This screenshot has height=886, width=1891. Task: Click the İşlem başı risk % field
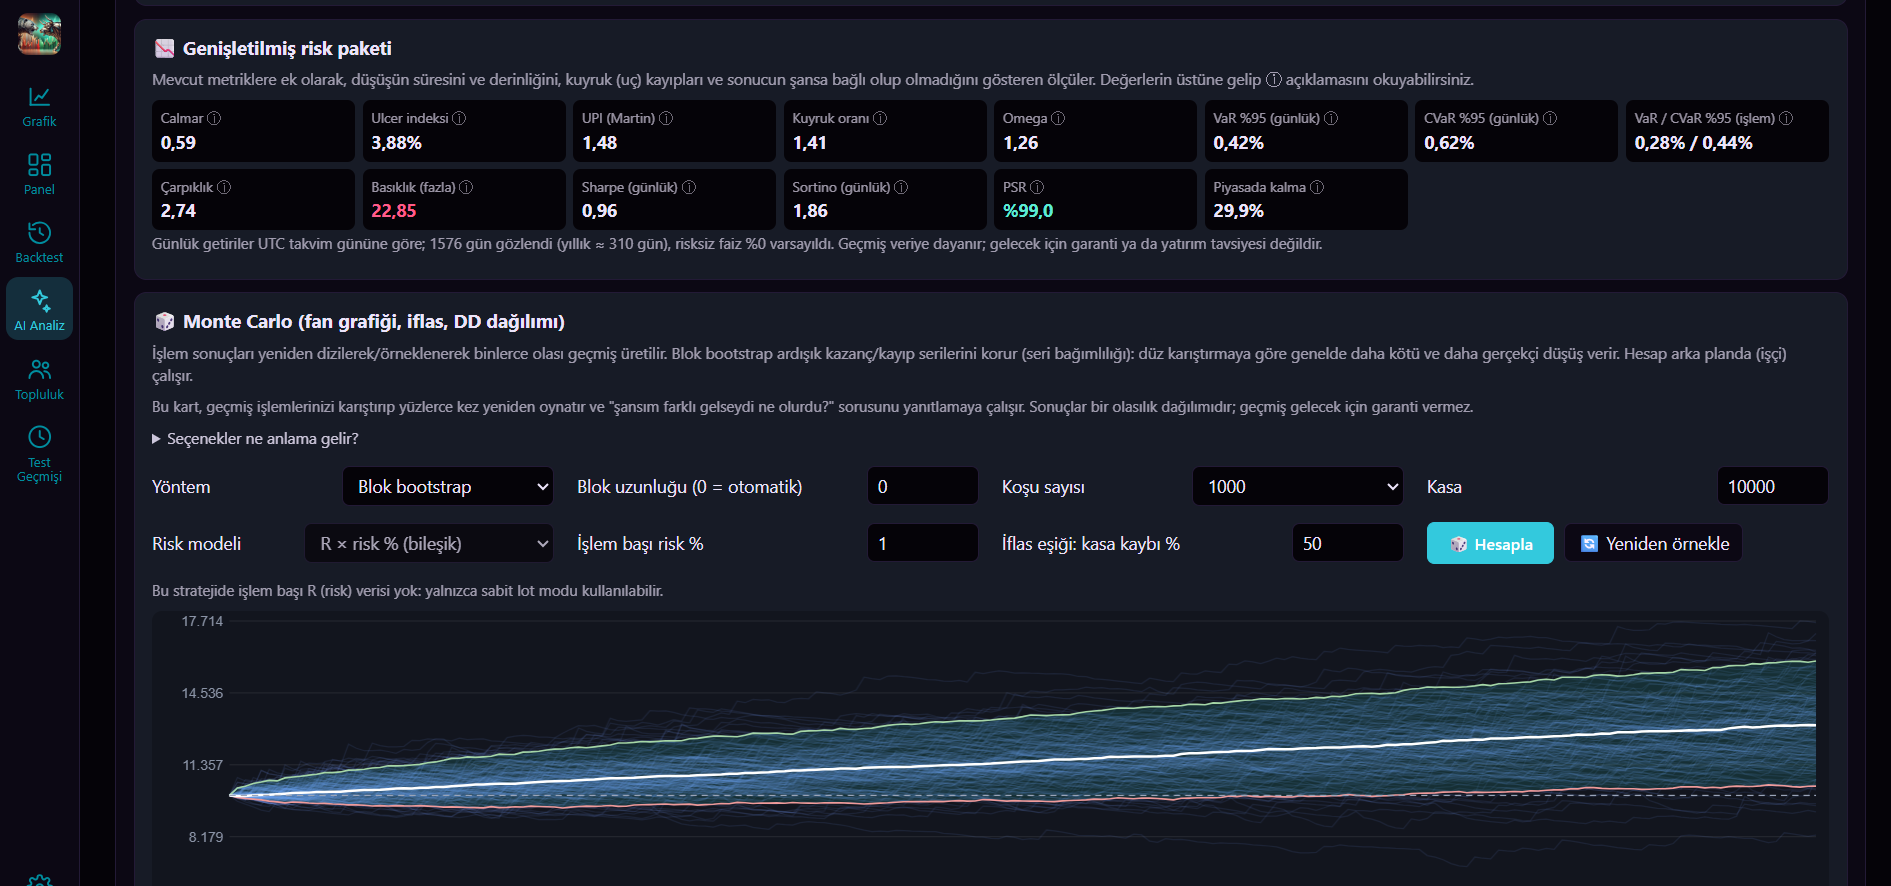coord(923,544)
